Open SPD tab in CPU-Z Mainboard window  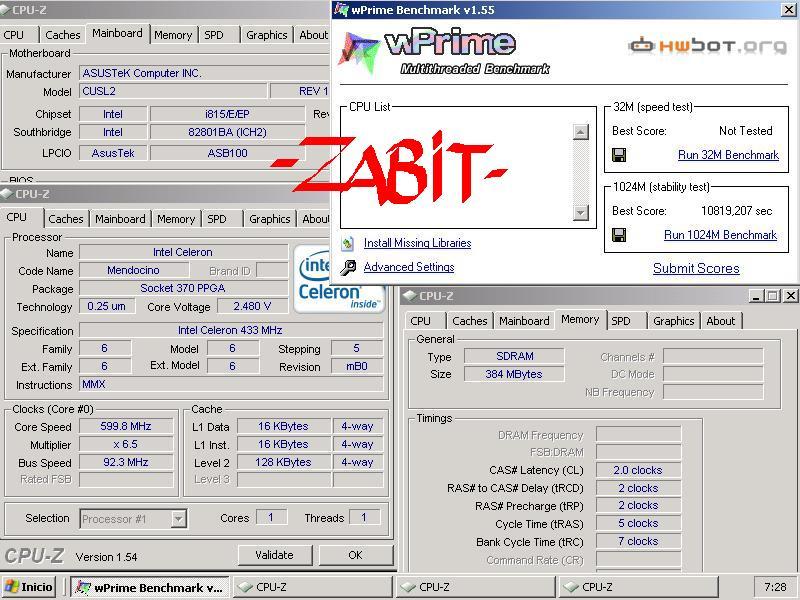point(214,35)
